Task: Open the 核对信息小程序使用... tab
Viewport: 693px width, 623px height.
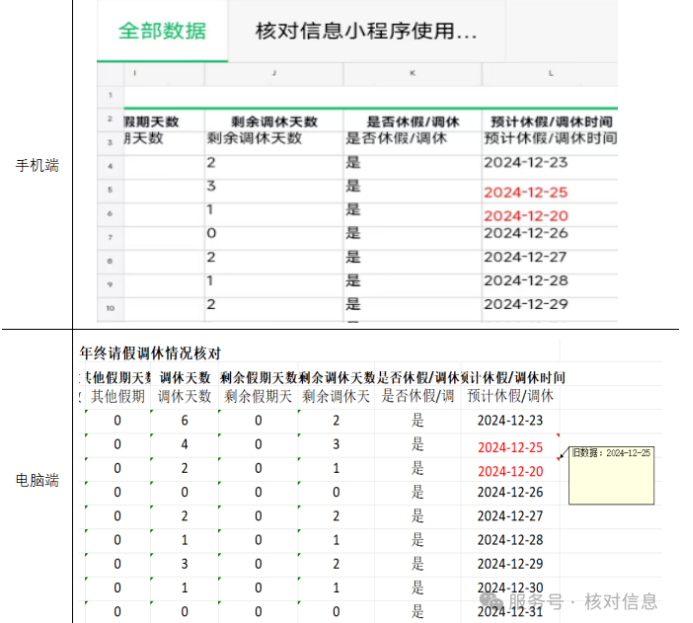Action: click(x=366, y=31)
